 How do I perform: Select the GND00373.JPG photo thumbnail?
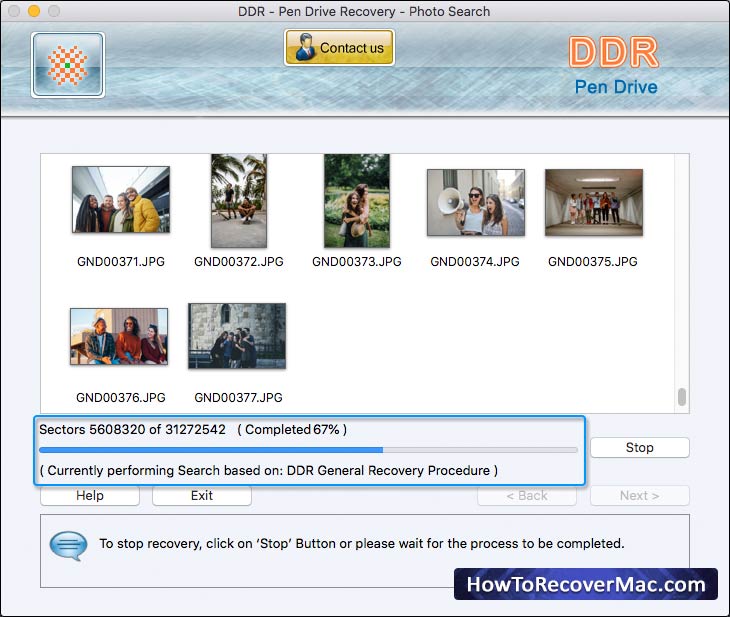[357, 201]
